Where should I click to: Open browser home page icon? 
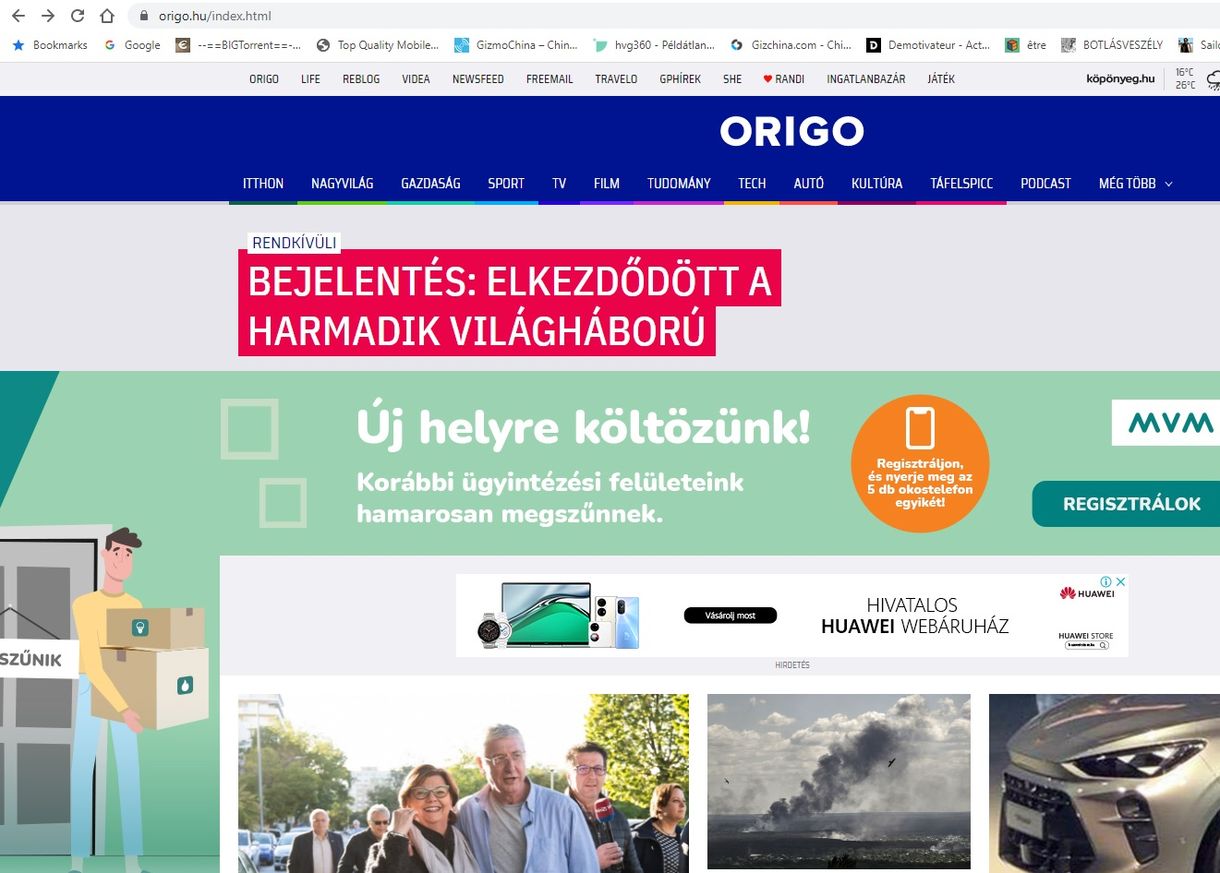(107, 16)
